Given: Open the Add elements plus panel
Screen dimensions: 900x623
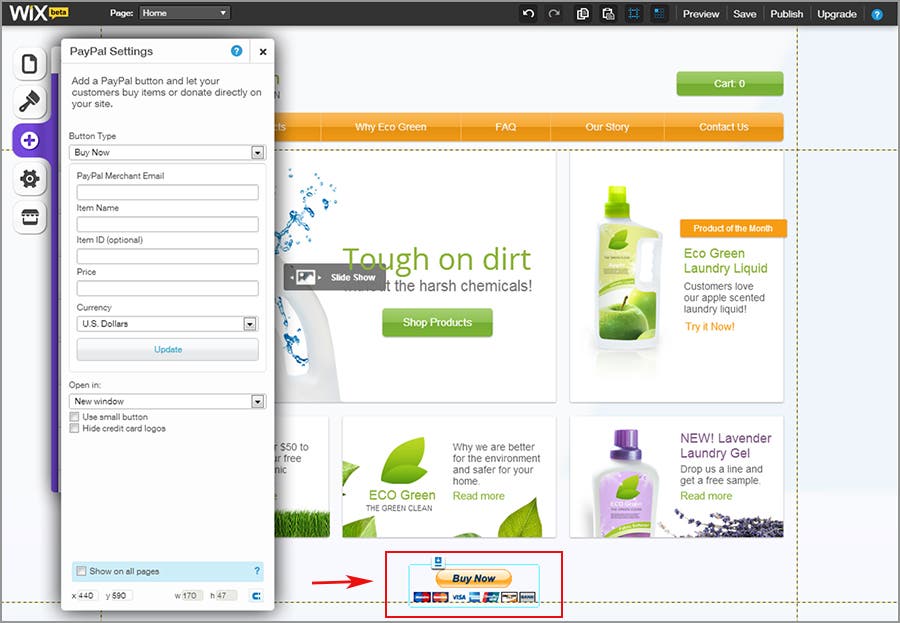Looking at the screenshot, I should click(x=29, y=141).
